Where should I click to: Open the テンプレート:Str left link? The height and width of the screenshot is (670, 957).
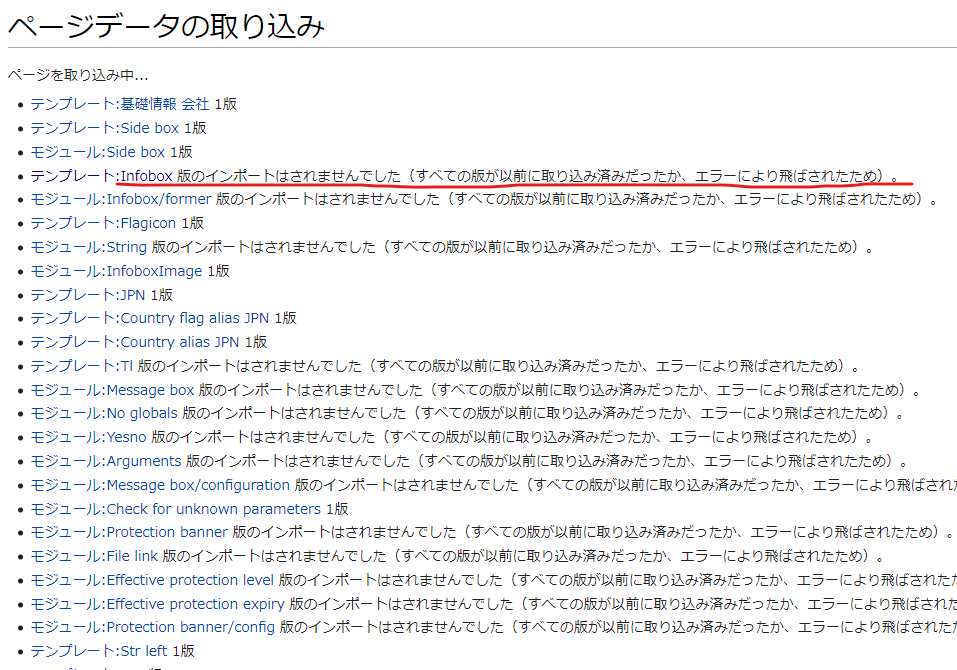[100, 651]
